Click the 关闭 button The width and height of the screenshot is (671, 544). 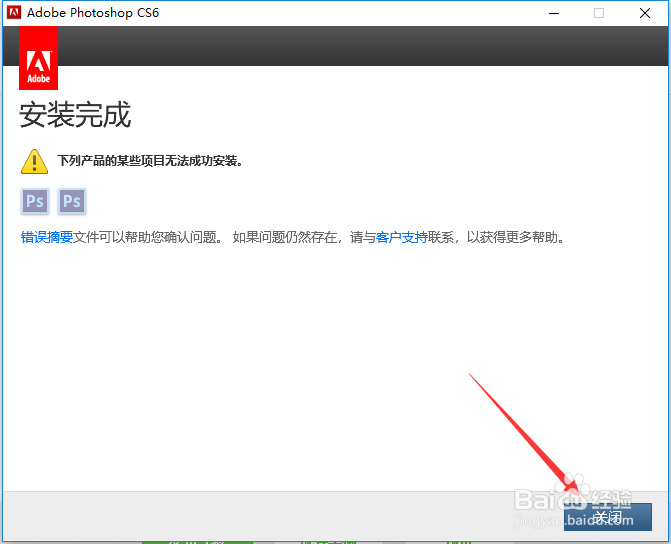(607, 517)
